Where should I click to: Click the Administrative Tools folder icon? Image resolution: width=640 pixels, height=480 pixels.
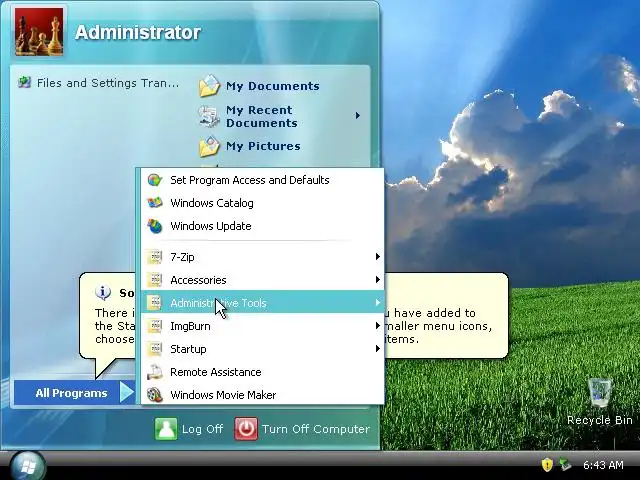pos(155,303)
